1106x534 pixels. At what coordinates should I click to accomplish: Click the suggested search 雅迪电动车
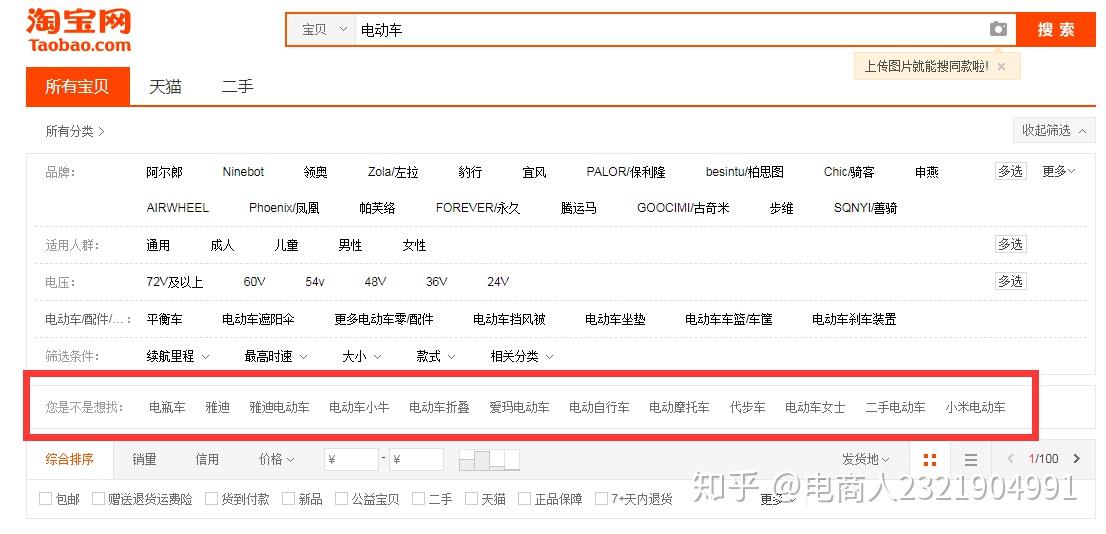pos(279,408)
